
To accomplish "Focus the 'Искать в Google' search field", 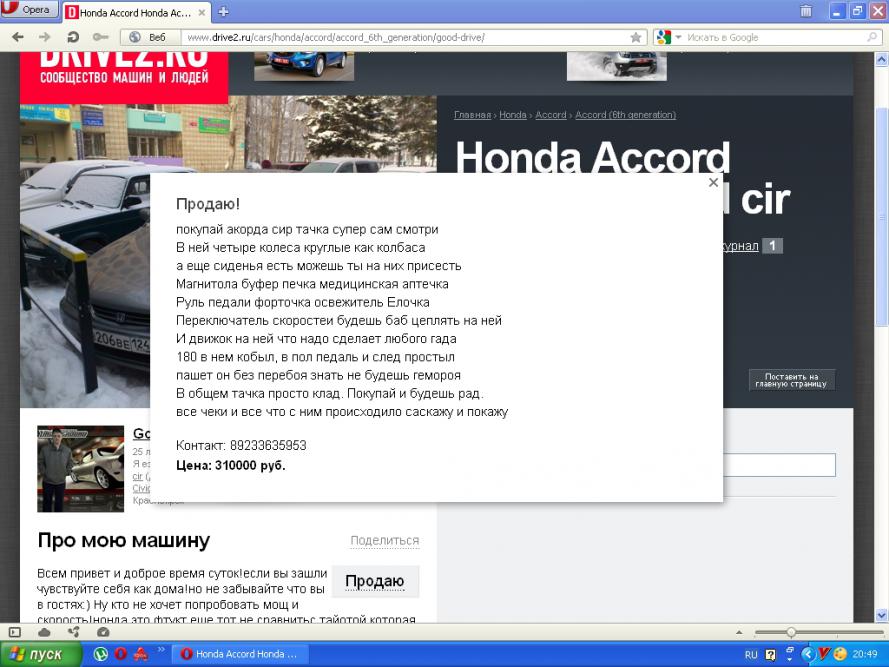I will point(774,37).
